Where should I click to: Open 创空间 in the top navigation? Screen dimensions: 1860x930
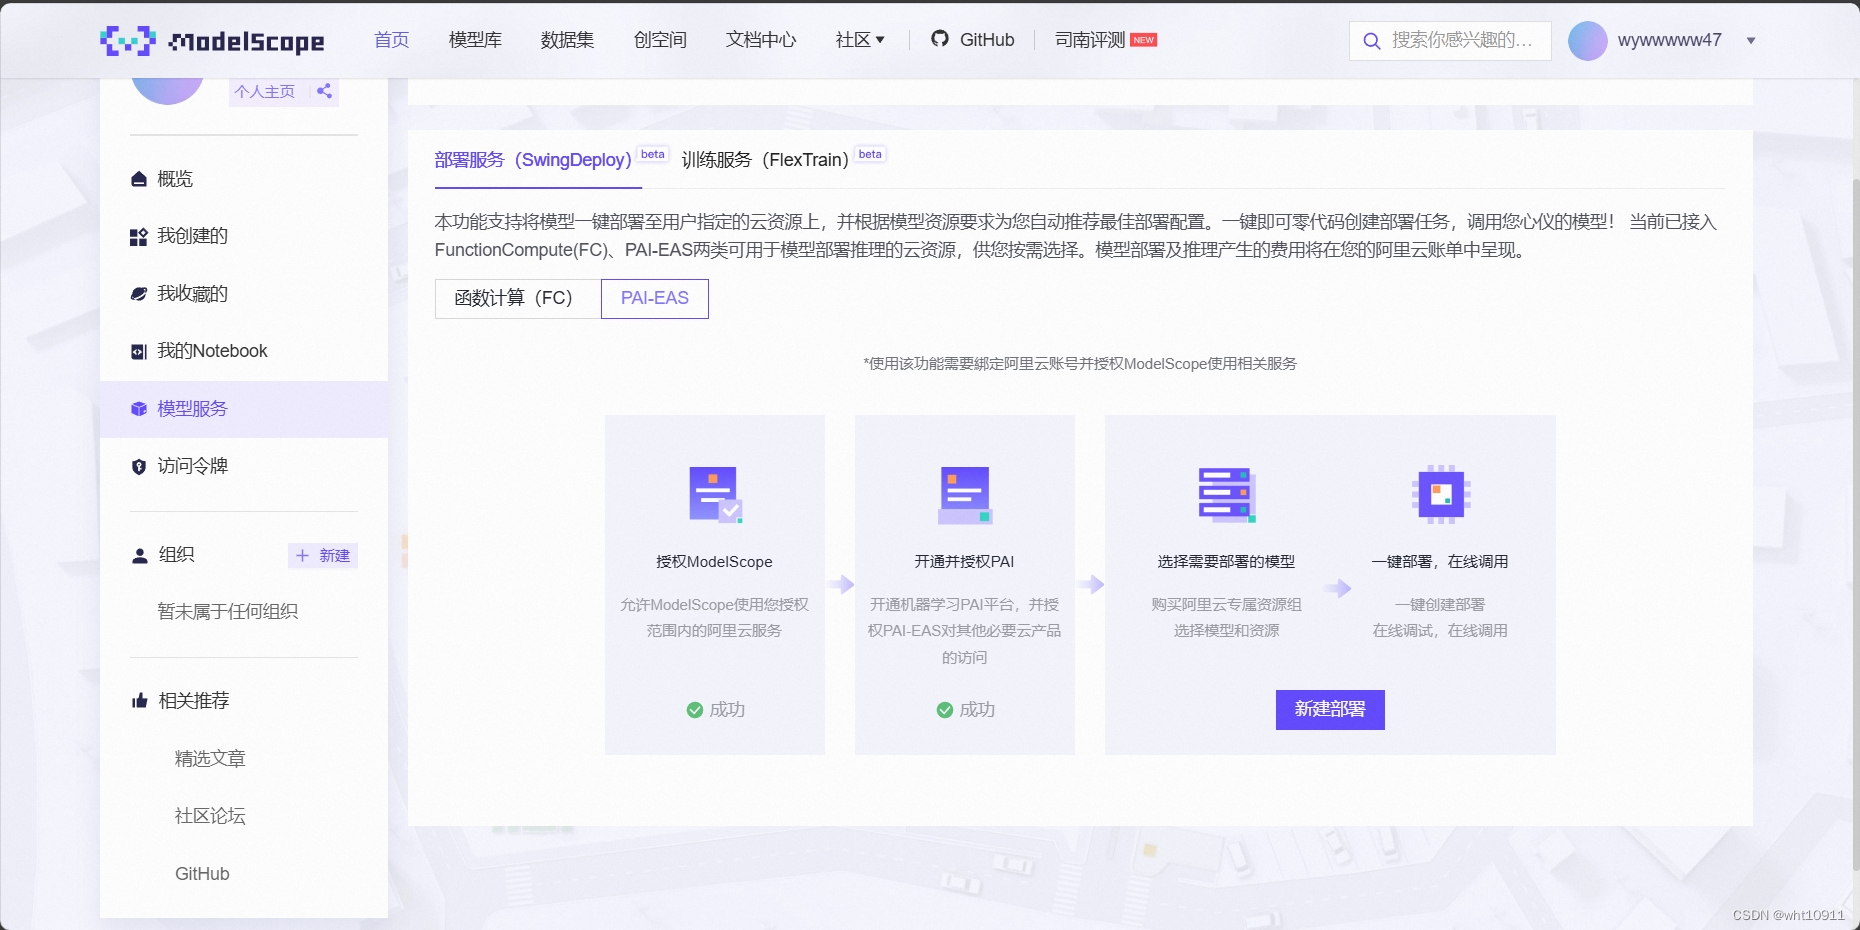tap(660, 40)
